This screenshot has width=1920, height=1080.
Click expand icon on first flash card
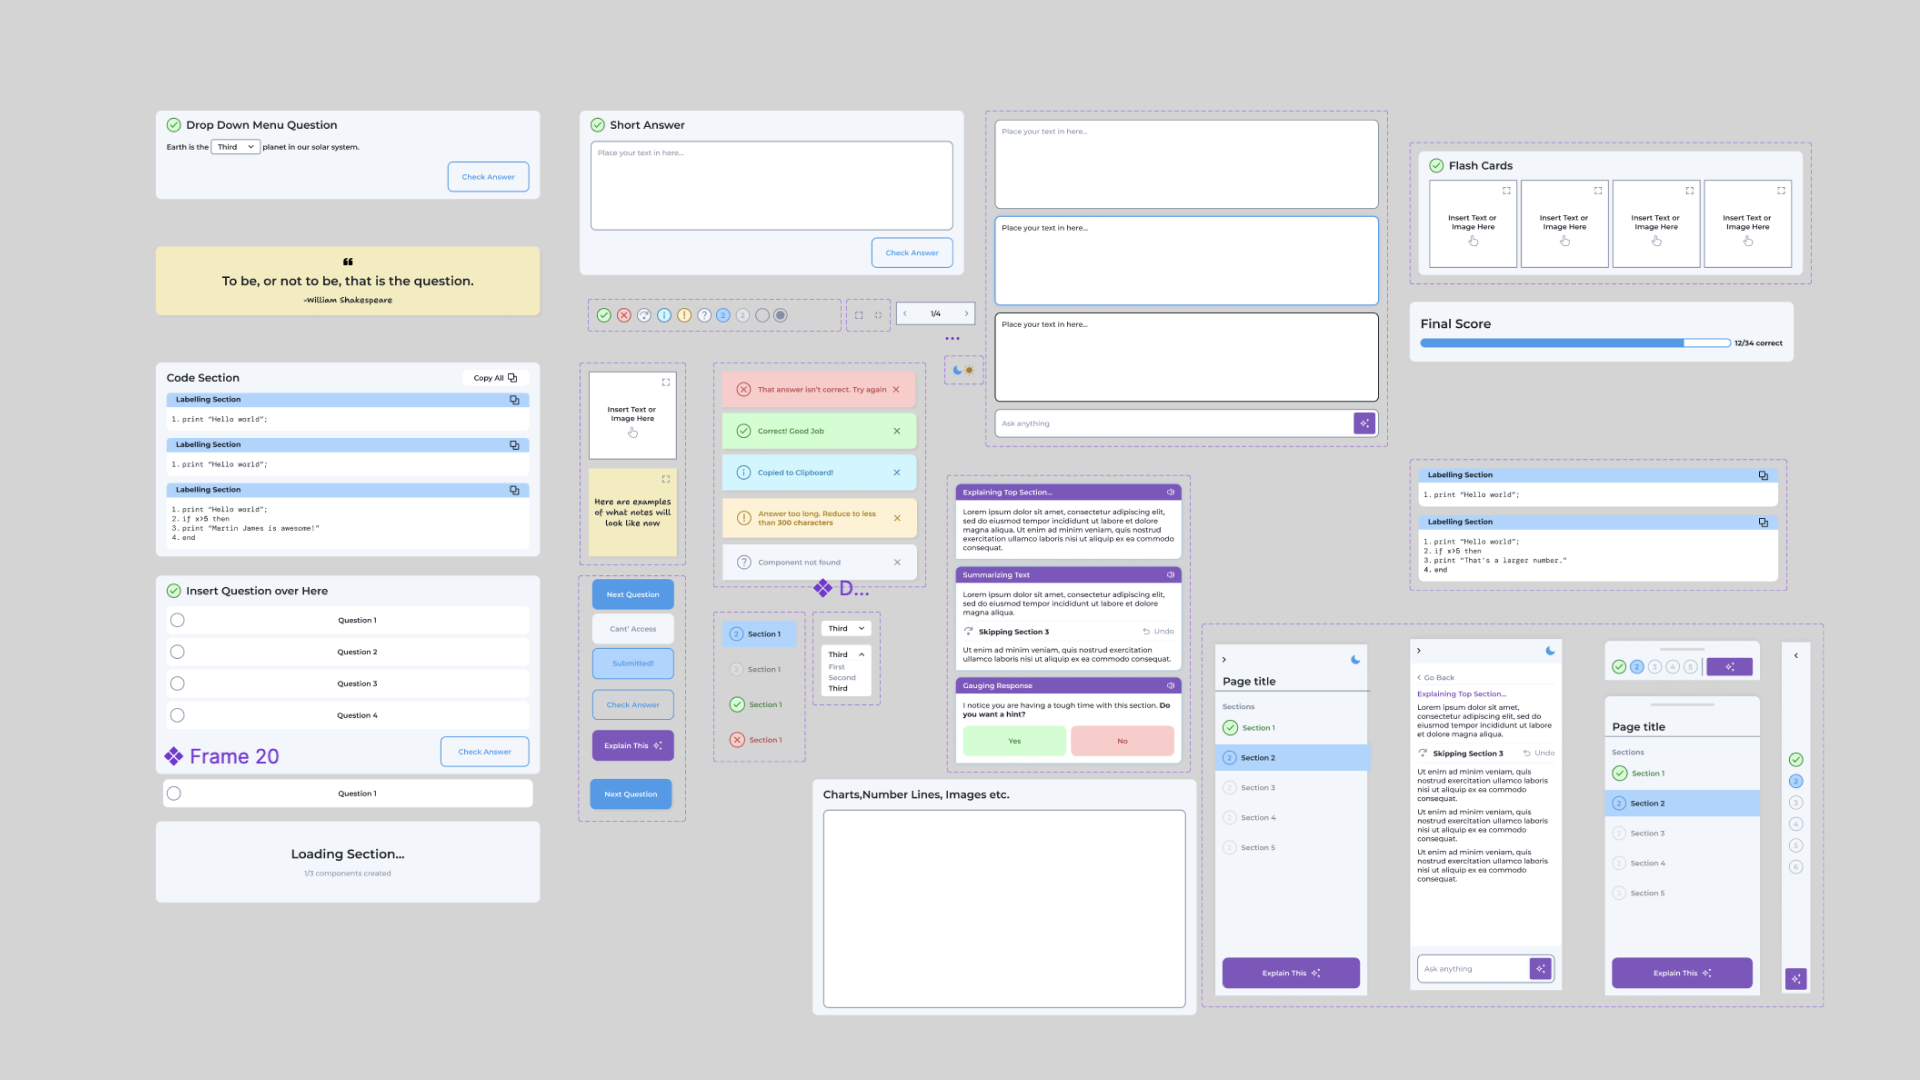[x=1506, y=190]
